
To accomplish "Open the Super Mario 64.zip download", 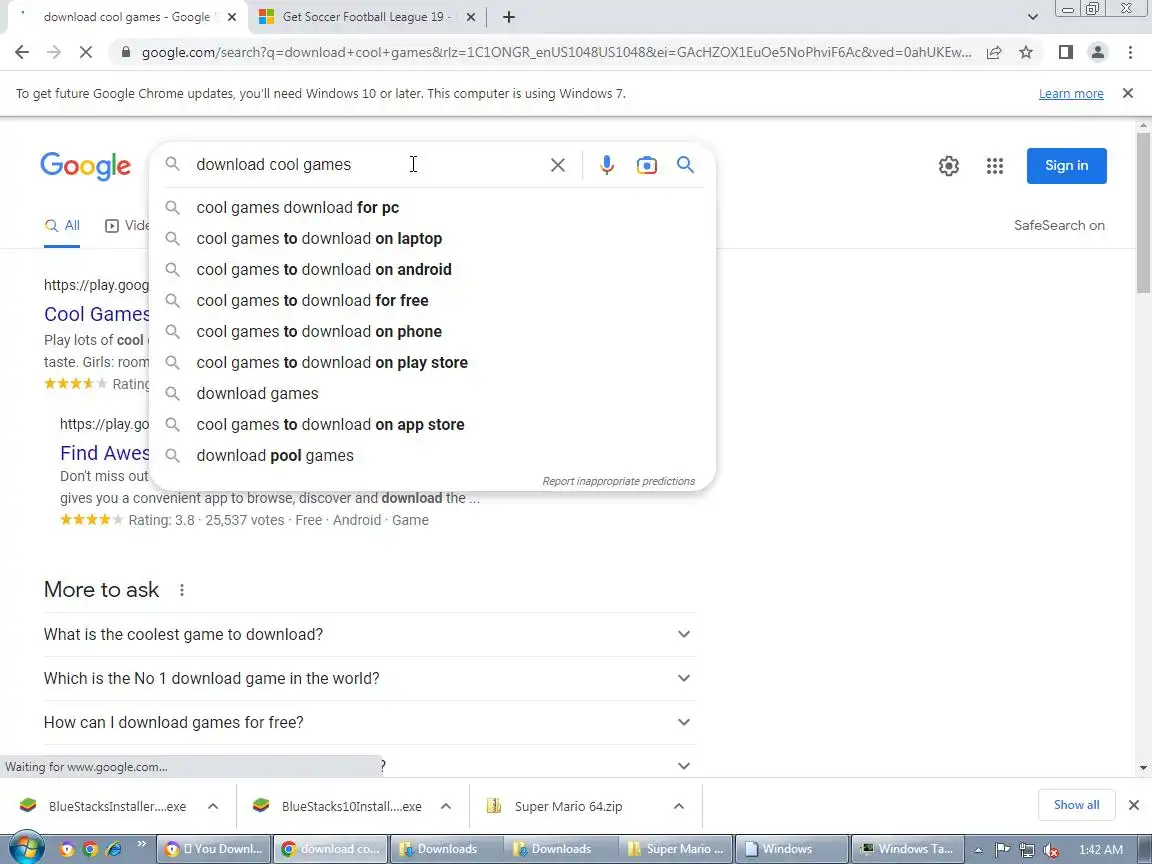I will (567, 806).
